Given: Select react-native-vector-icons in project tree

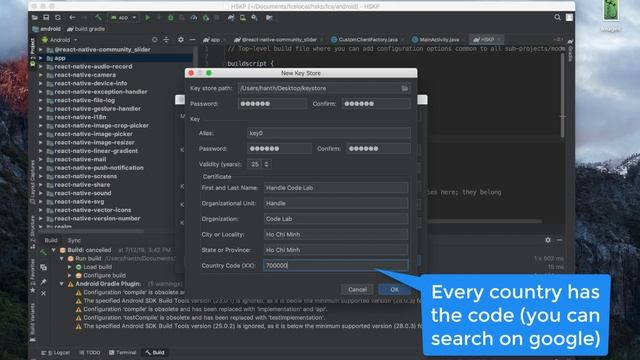Looking at the screenshot, I should (93, 210).
